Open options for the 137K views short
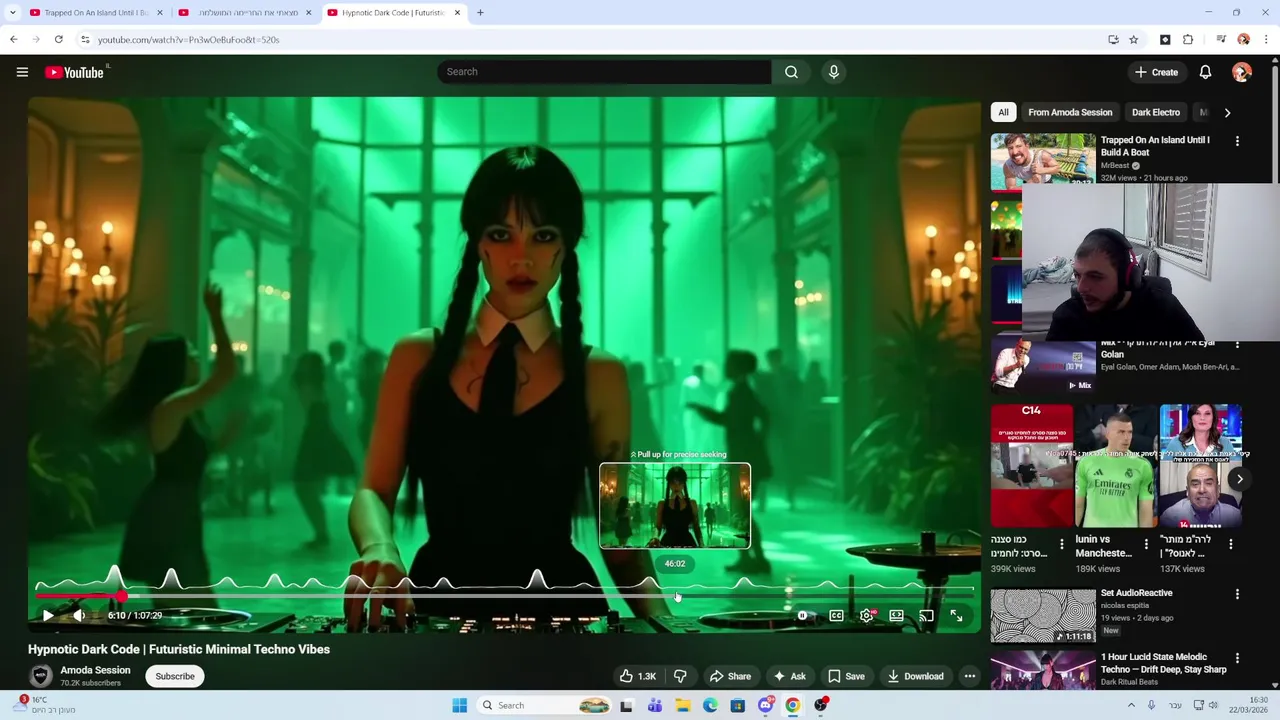 [1231, 545]
